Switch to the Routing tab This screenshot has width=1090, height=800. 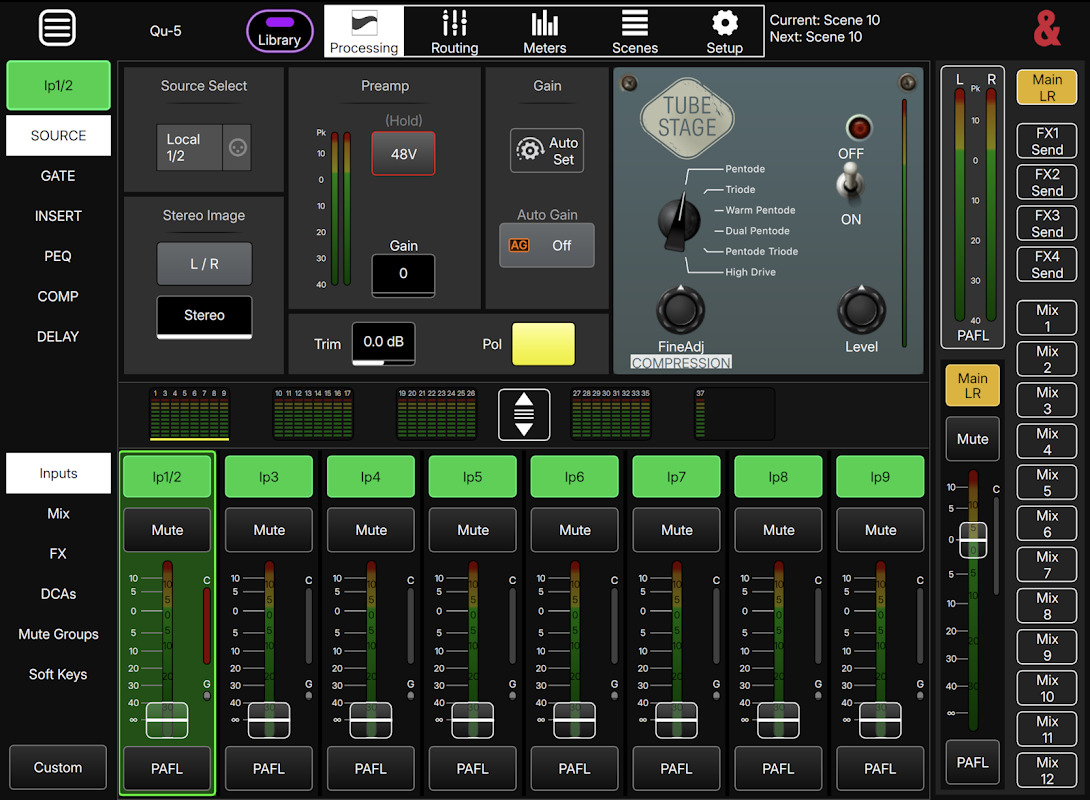click(454, 31)
